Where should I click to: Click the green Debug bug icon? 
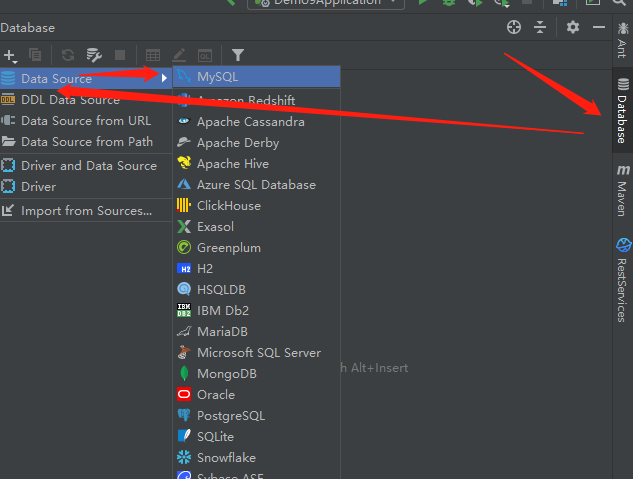[449, 2]
